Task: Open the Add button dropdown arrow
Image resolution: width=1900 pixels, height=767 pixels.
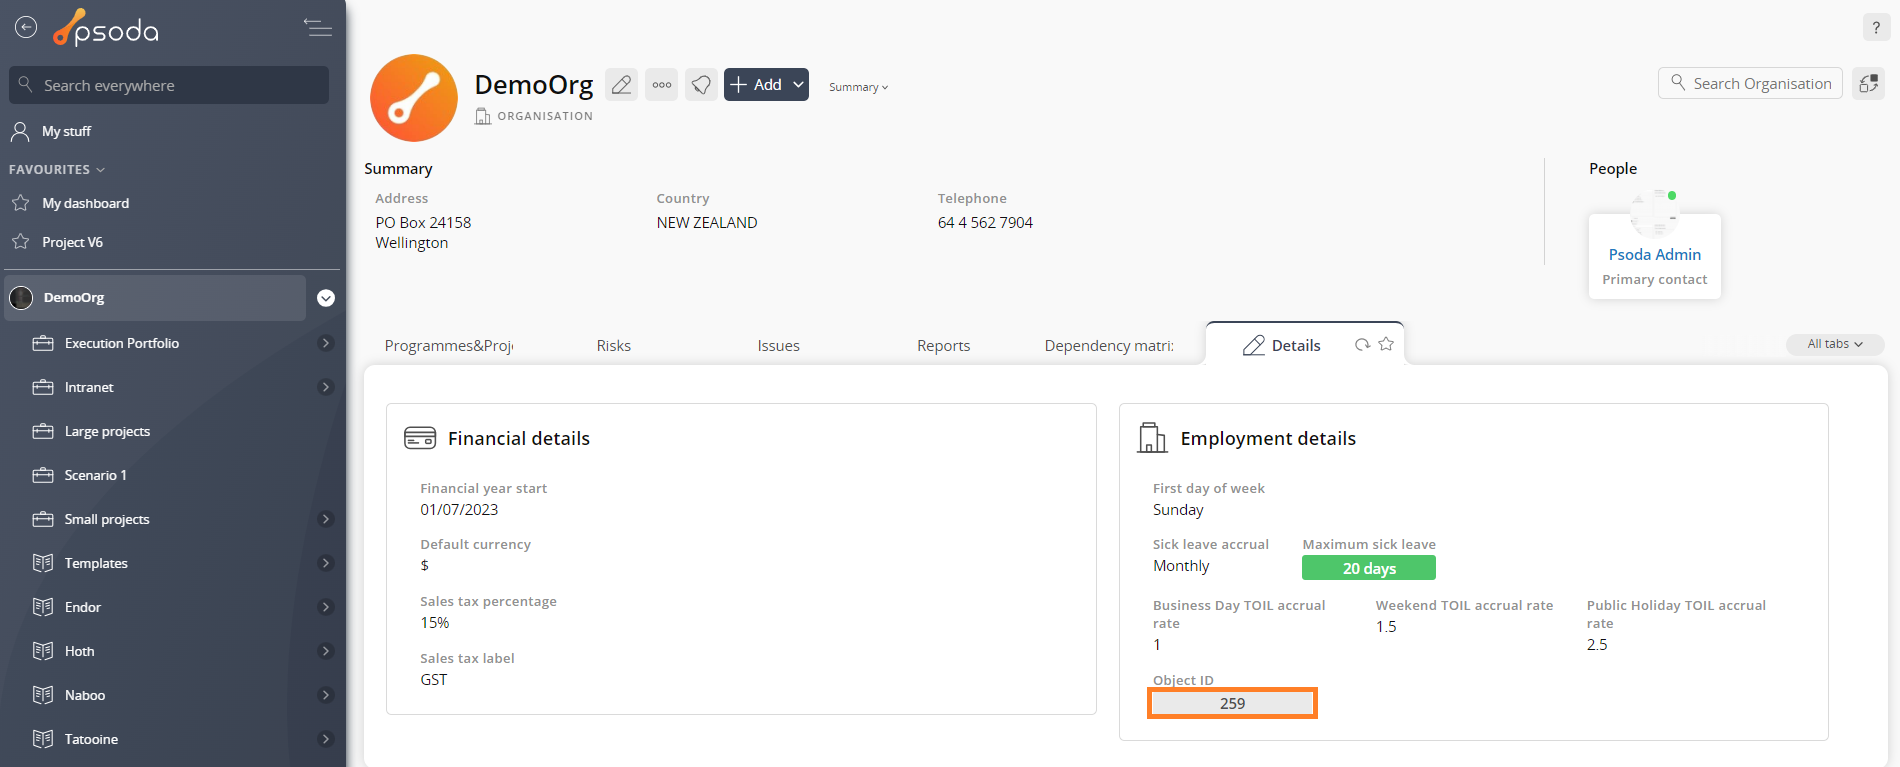Action: pos(799,85)
